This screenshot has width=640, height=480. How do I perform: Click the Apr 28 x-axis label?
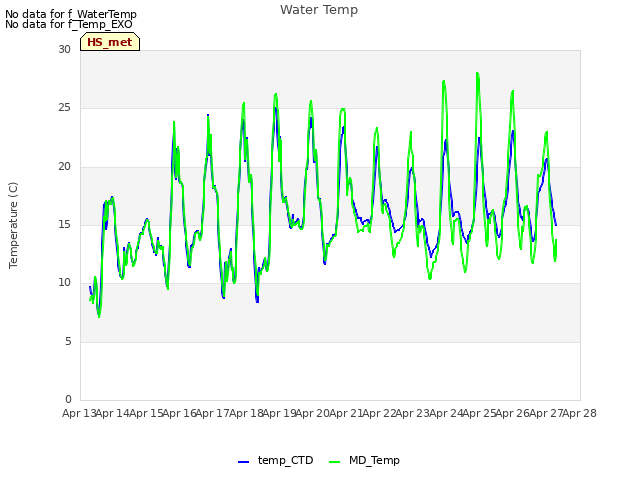click(579, 413)
